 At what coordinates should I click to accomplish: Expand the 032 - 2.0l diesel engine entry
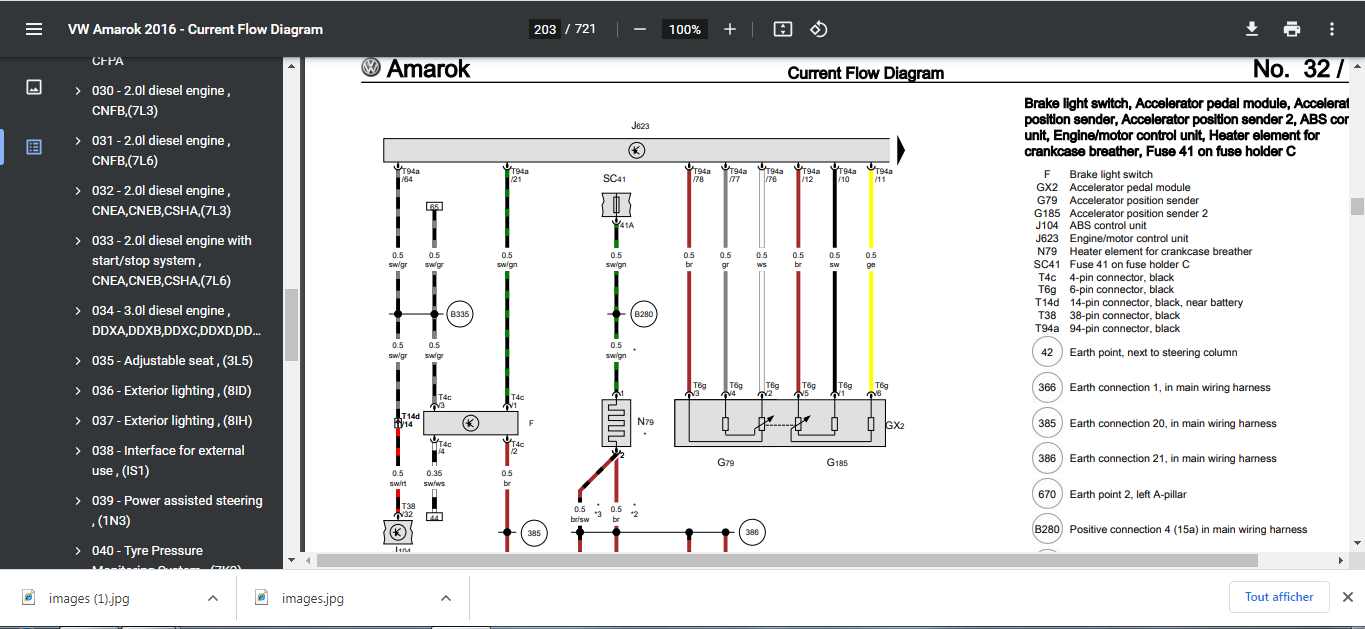coord(78,191)
